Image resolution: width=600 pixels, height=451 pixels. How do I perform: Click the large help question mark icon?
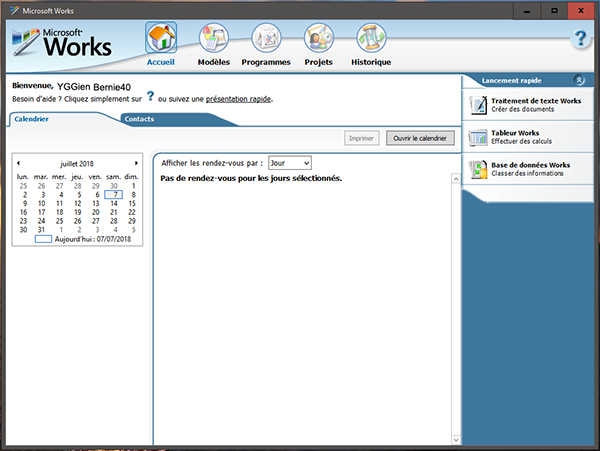click(x=580, y=38)
